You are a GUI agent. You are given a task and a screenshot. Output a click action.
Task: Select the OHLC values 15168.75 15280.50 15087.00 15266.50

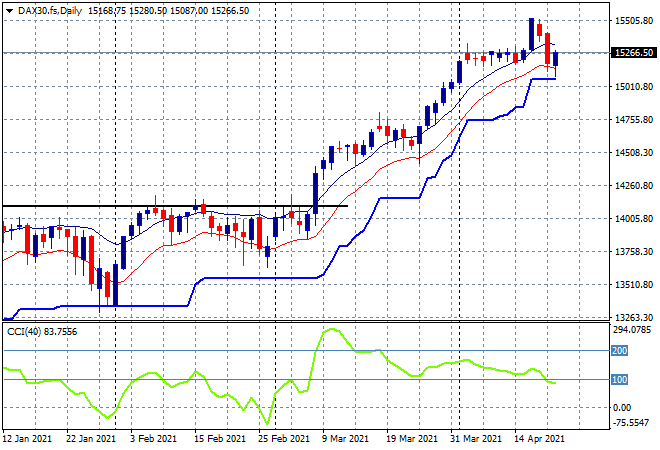coord(168,11)
